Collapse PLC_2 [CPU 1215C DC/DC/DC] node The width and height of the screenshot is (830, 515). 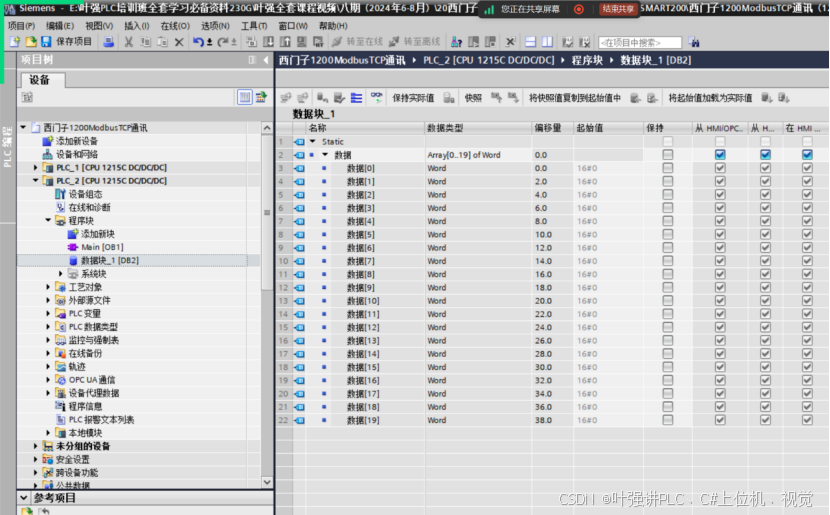35,180
